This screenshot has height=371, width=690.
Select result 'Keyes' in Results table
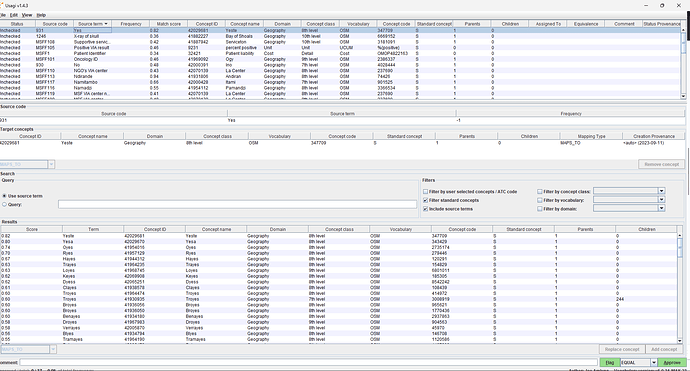pos(339,276)
